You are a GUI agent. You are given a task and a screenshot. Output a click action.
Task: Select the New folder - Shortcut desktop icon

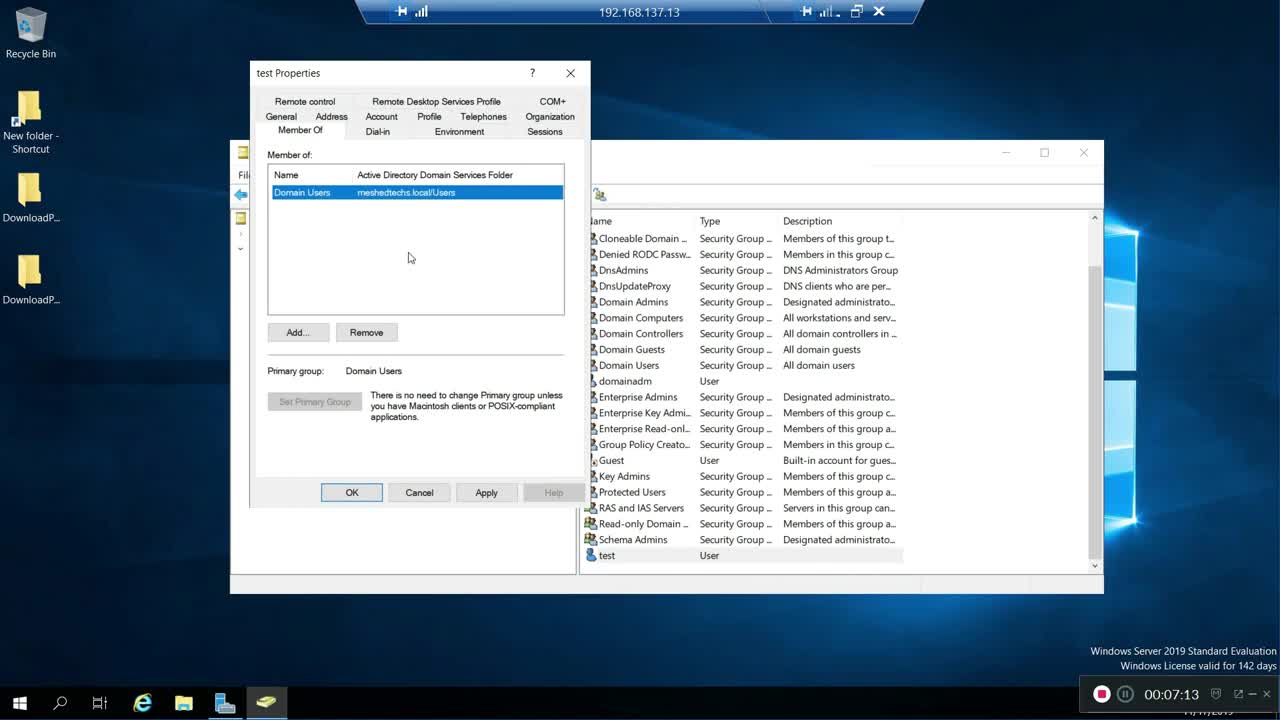tap(30, 122)
